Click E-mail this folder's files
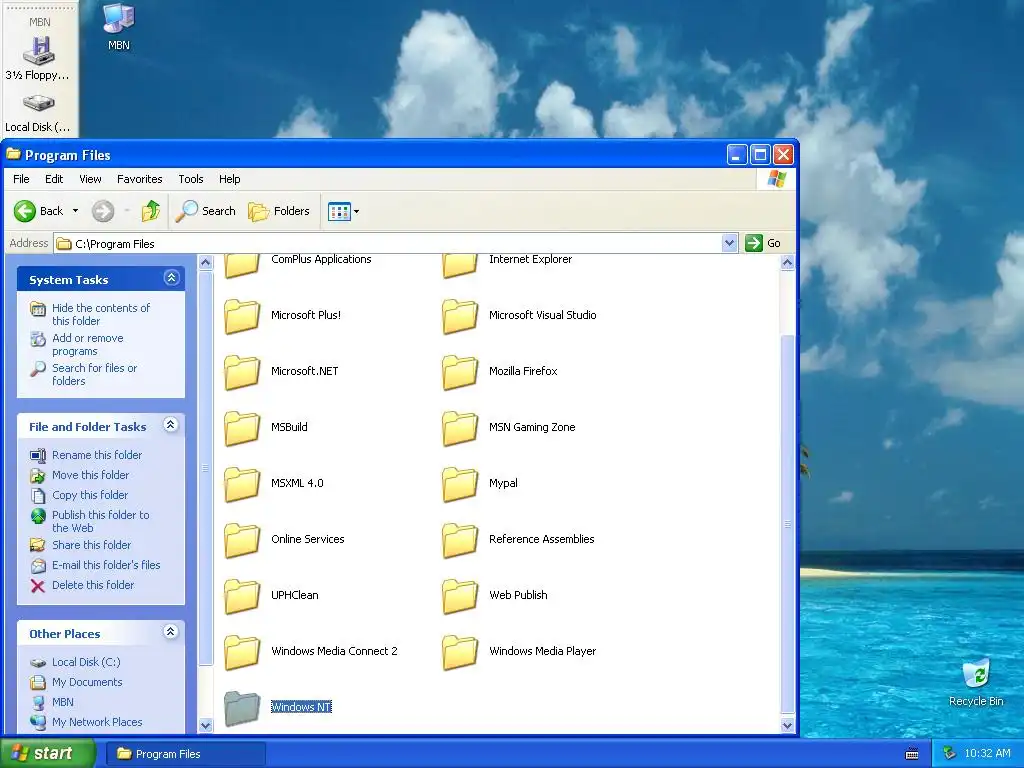Image resolution: width=1024 pixels, height=768 pixels. [x=106, y=565]
